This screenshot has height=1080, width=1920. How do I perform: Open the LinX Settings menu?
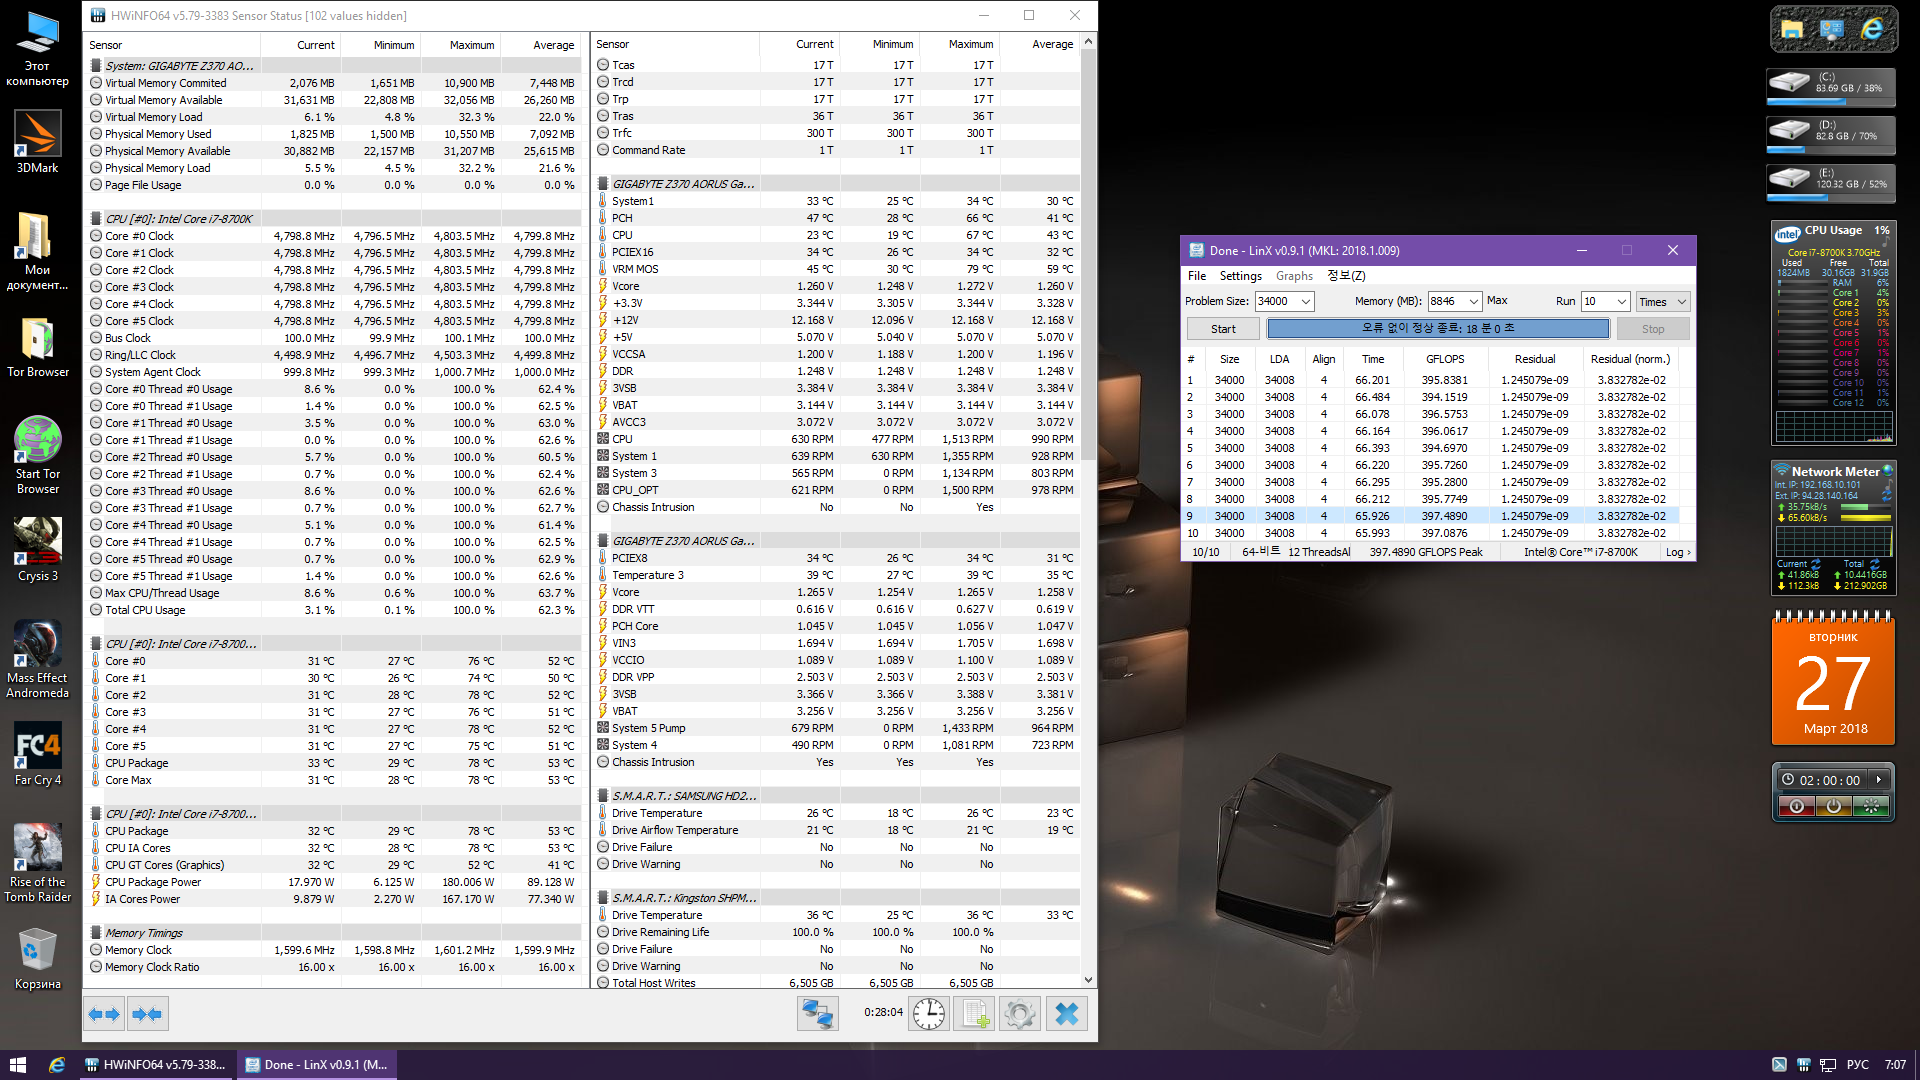pos(1240,276)
